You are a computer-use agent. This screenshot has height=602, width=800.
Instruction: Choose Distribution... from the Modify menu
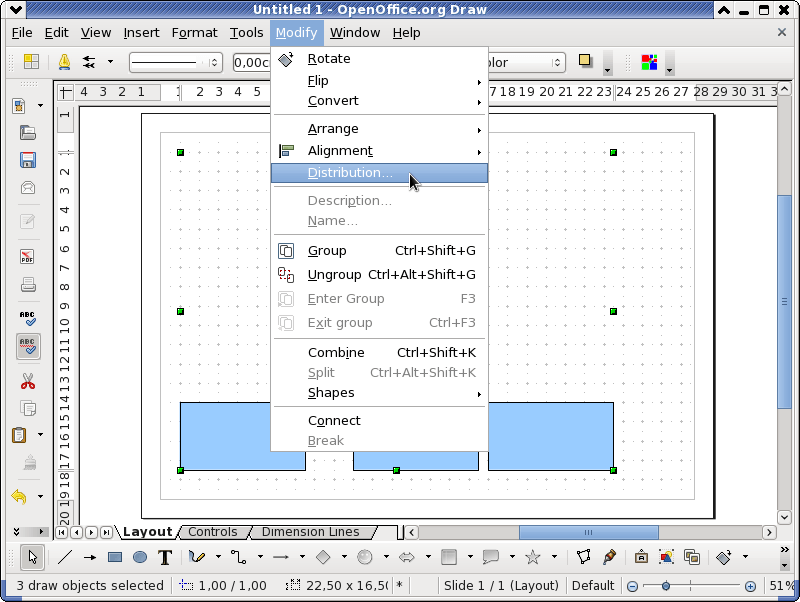[379, 173]
